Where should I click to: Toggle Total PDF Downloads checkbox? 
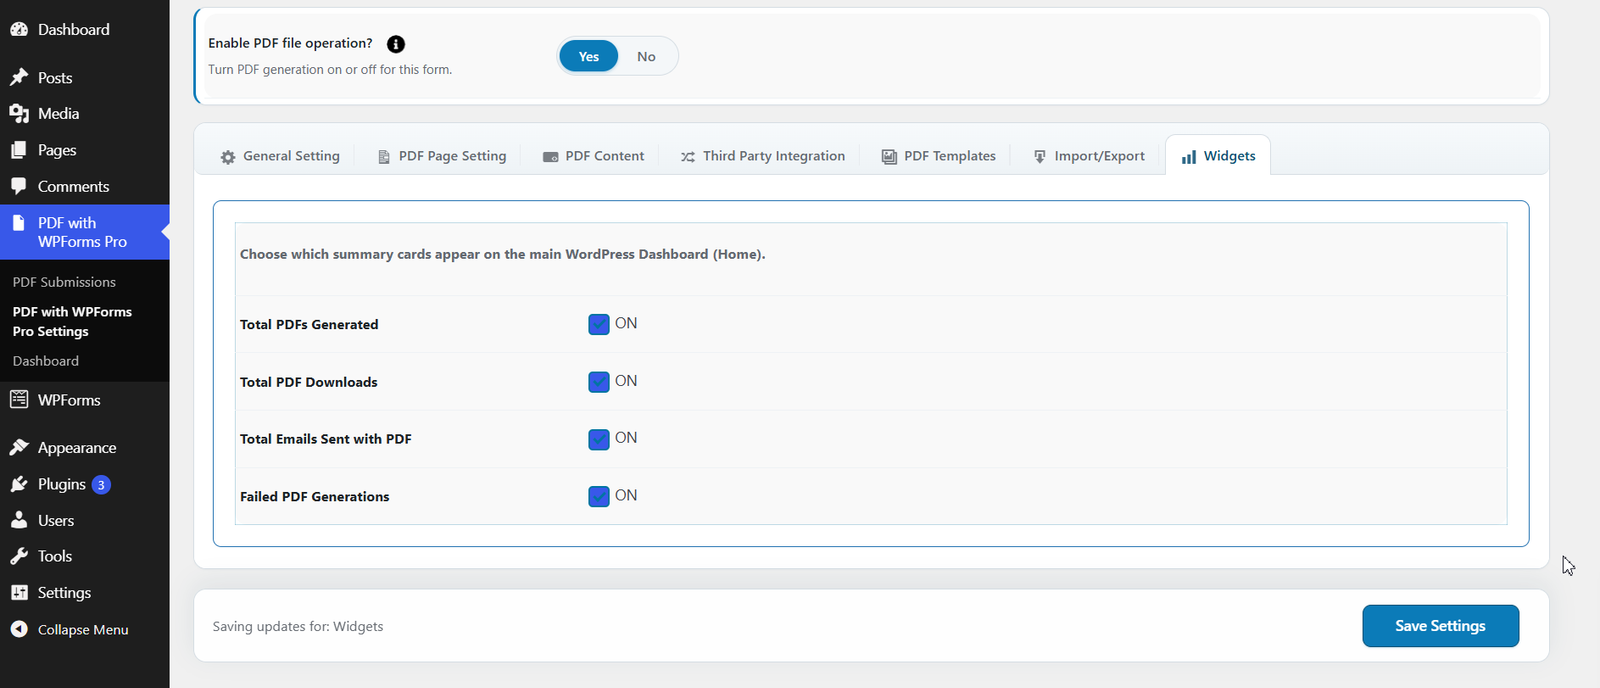tap(599, 382)
